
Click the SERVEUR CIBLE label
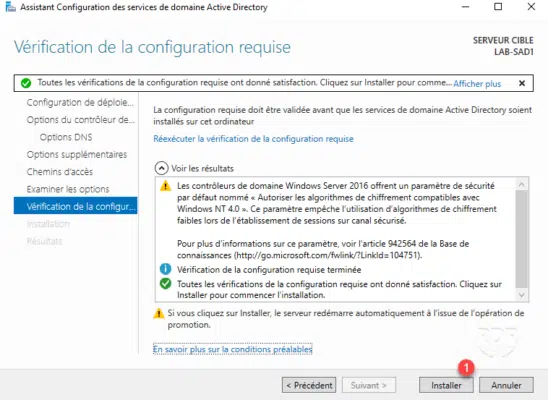(x=503, y=40)
